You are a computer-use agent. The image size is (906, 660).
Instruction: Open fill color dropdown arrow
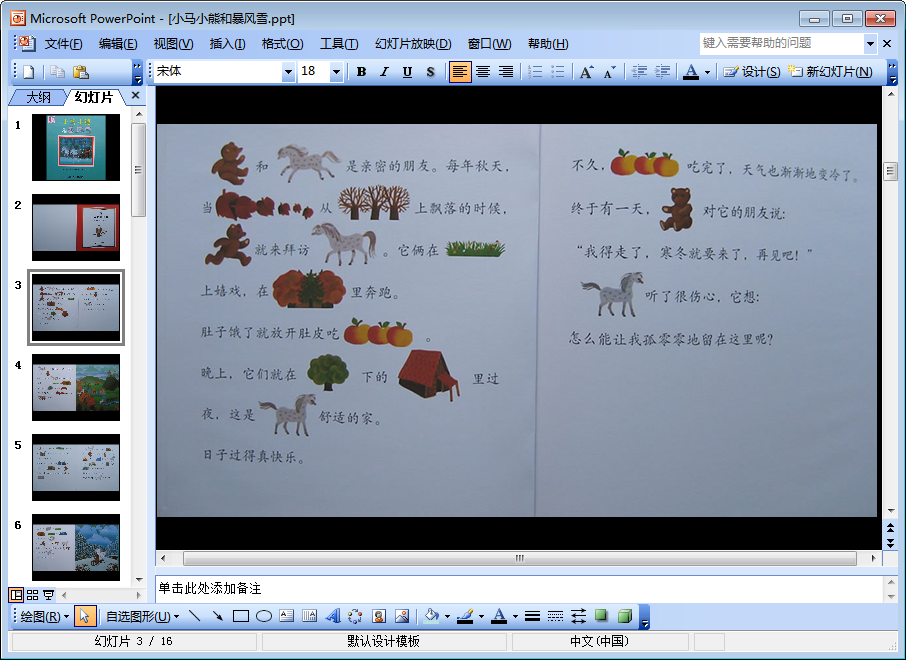[x=448, y=617]
